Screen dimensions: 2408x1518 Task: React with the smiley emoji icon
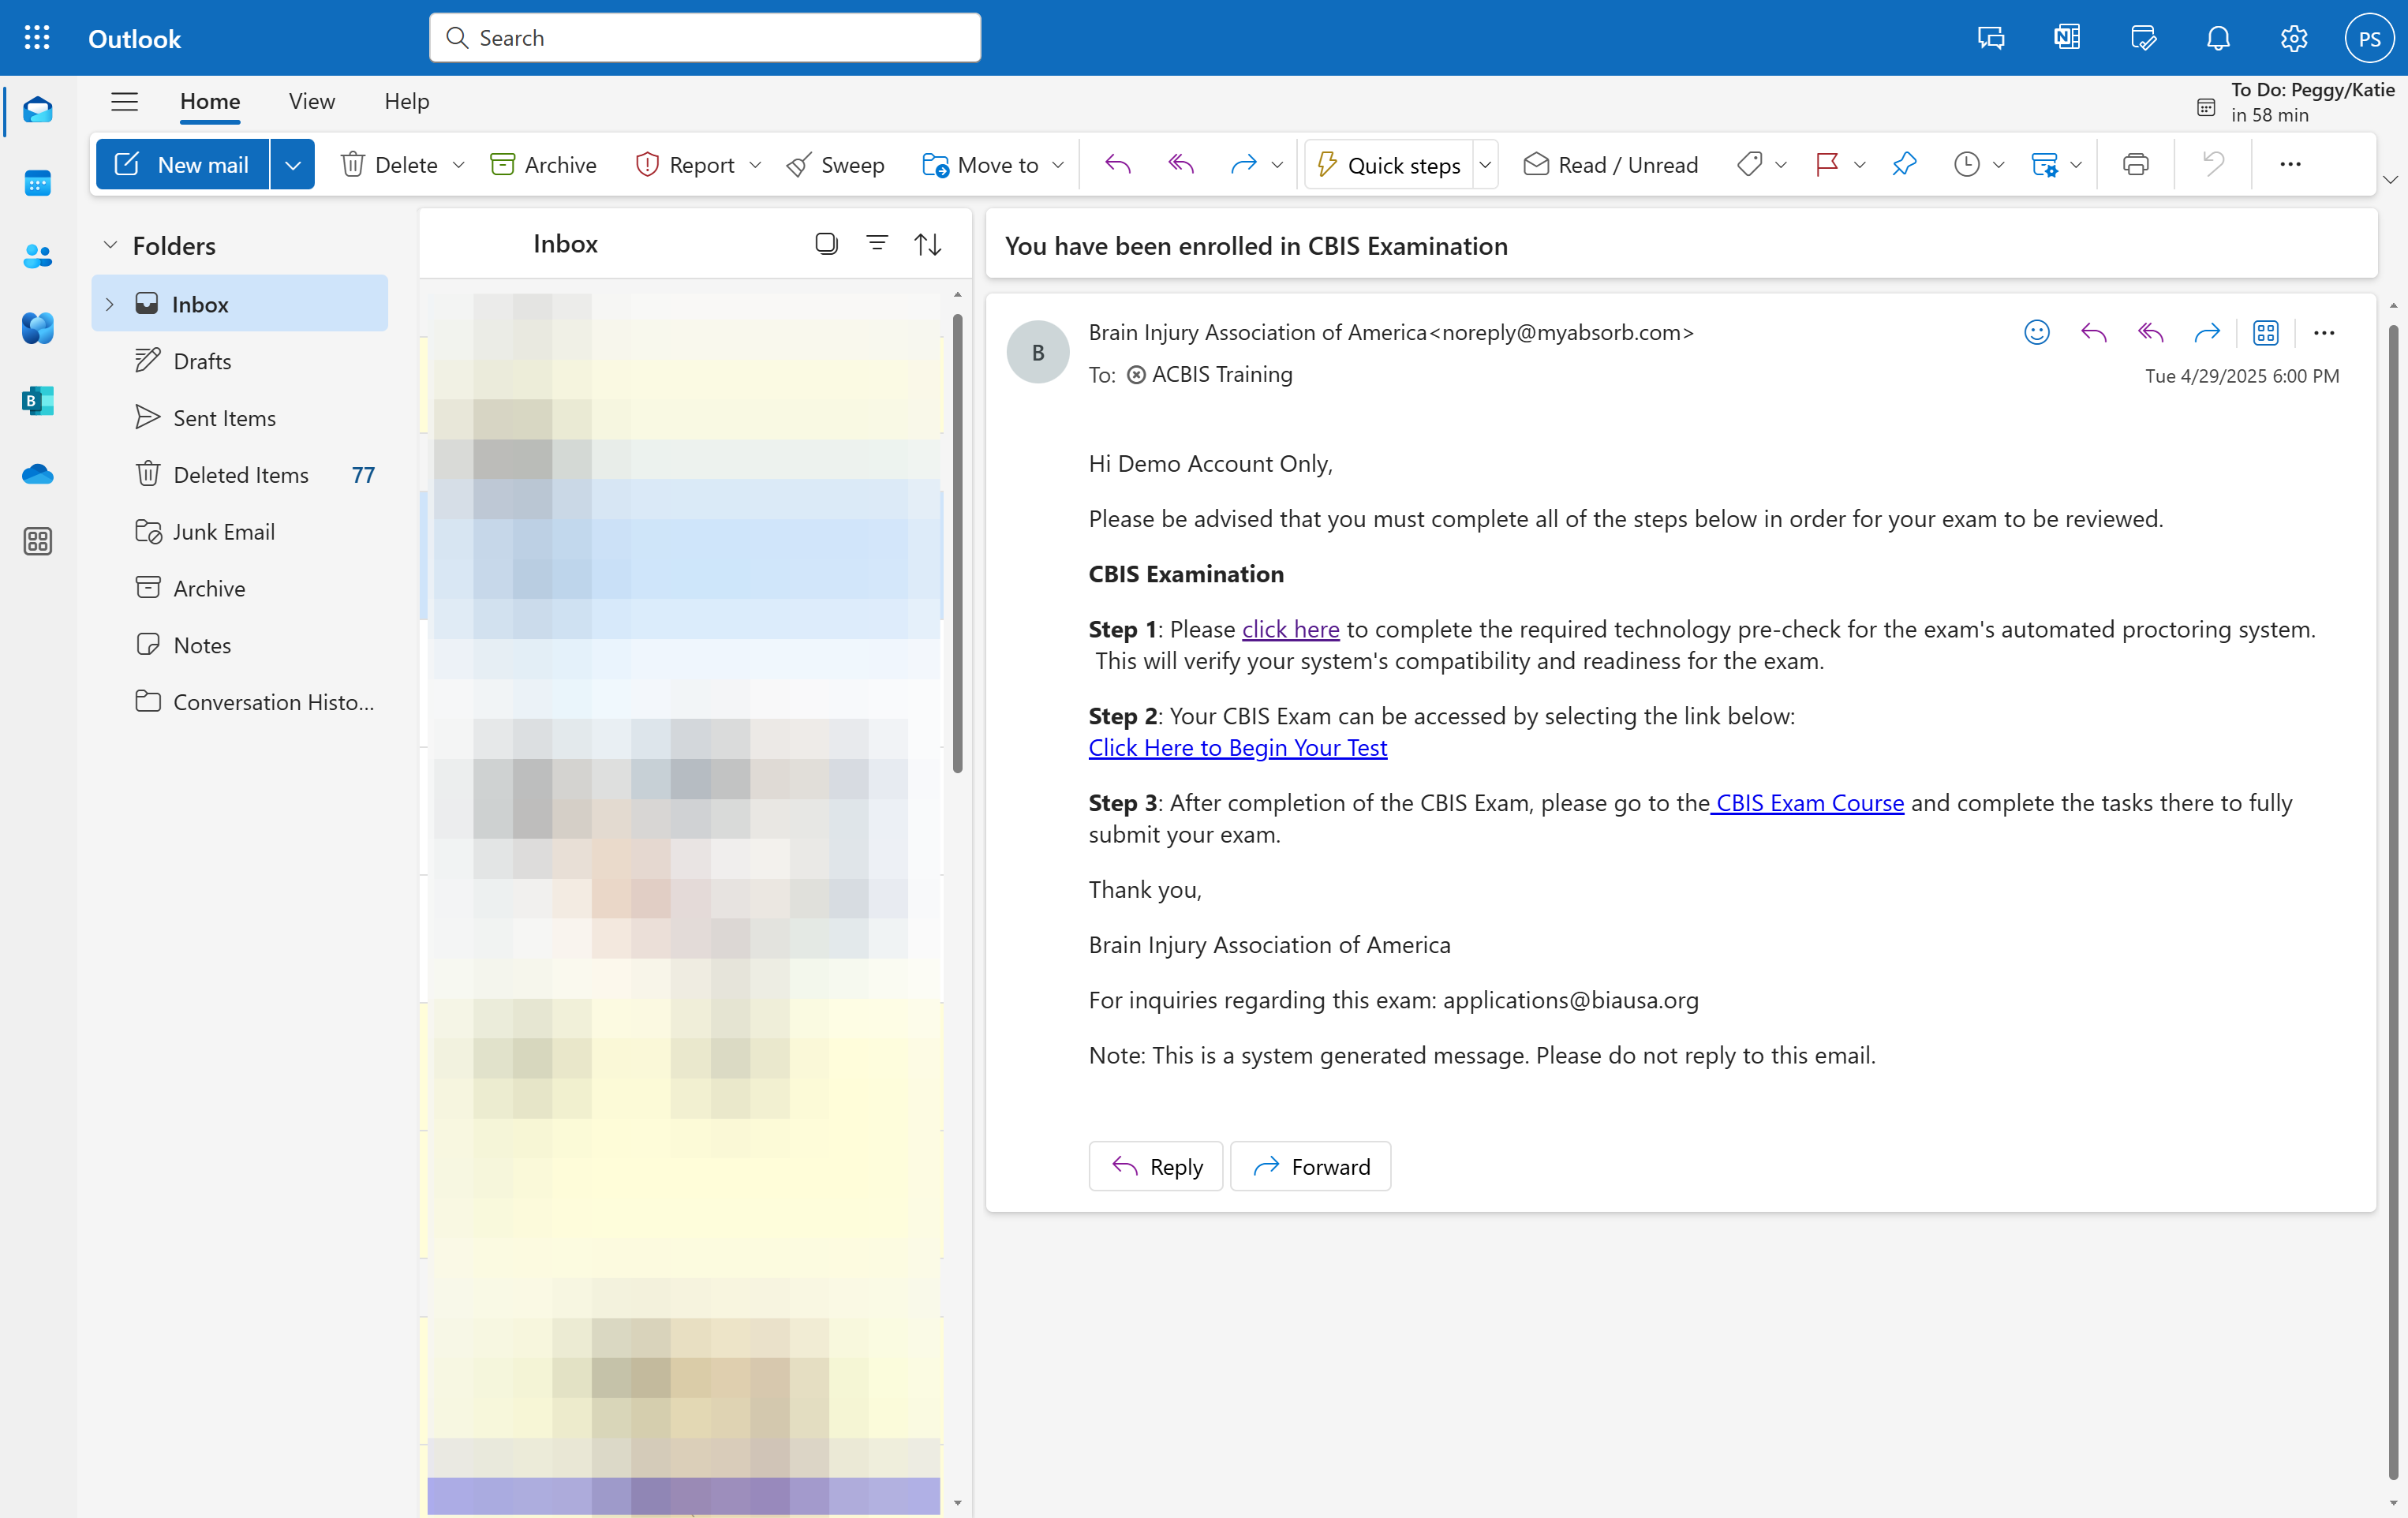point(2036,332)
